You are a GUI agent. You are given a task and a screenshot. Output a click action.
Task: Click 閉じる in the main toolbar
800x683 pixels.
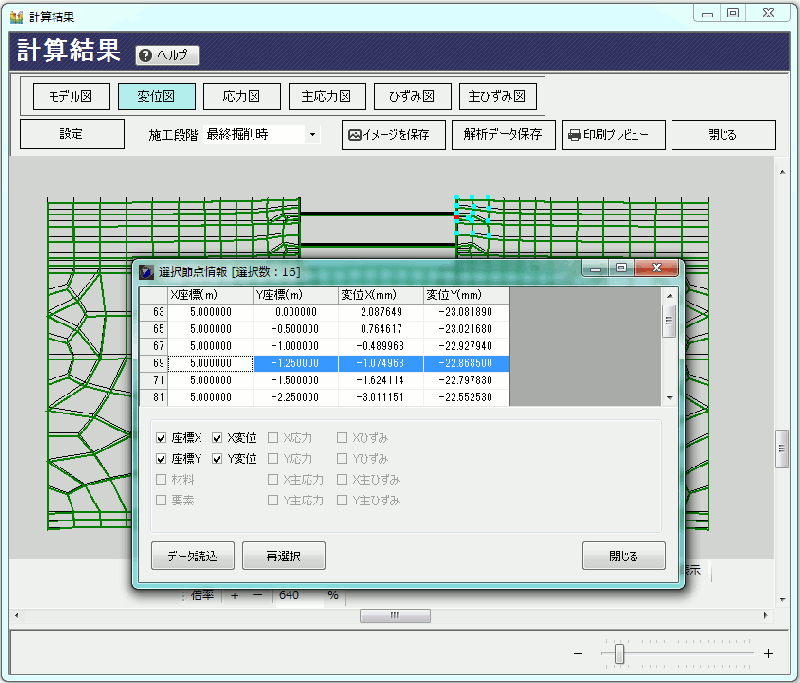click(x=723, y=135)
